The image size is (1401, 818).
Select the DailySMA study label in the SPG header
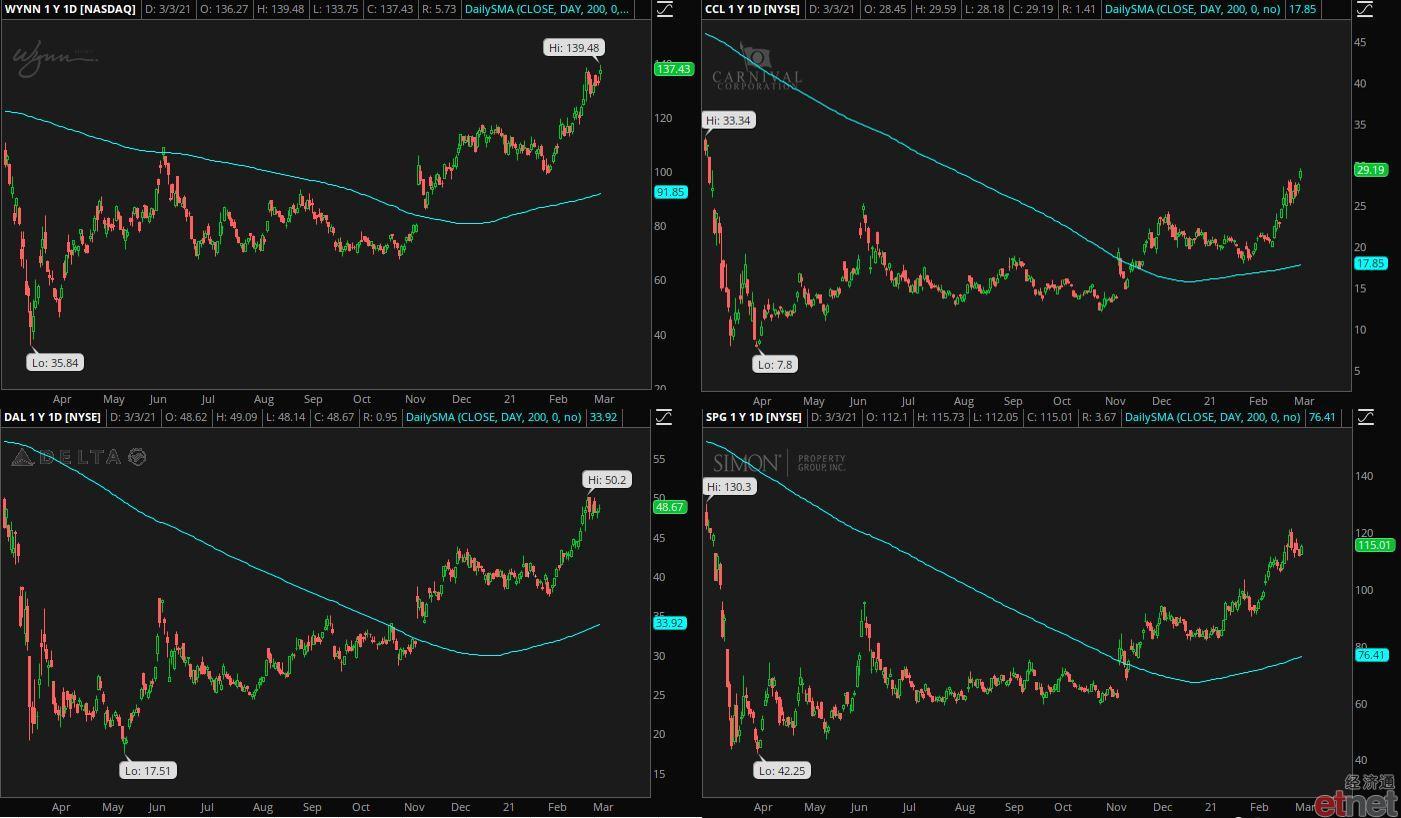1214,417
